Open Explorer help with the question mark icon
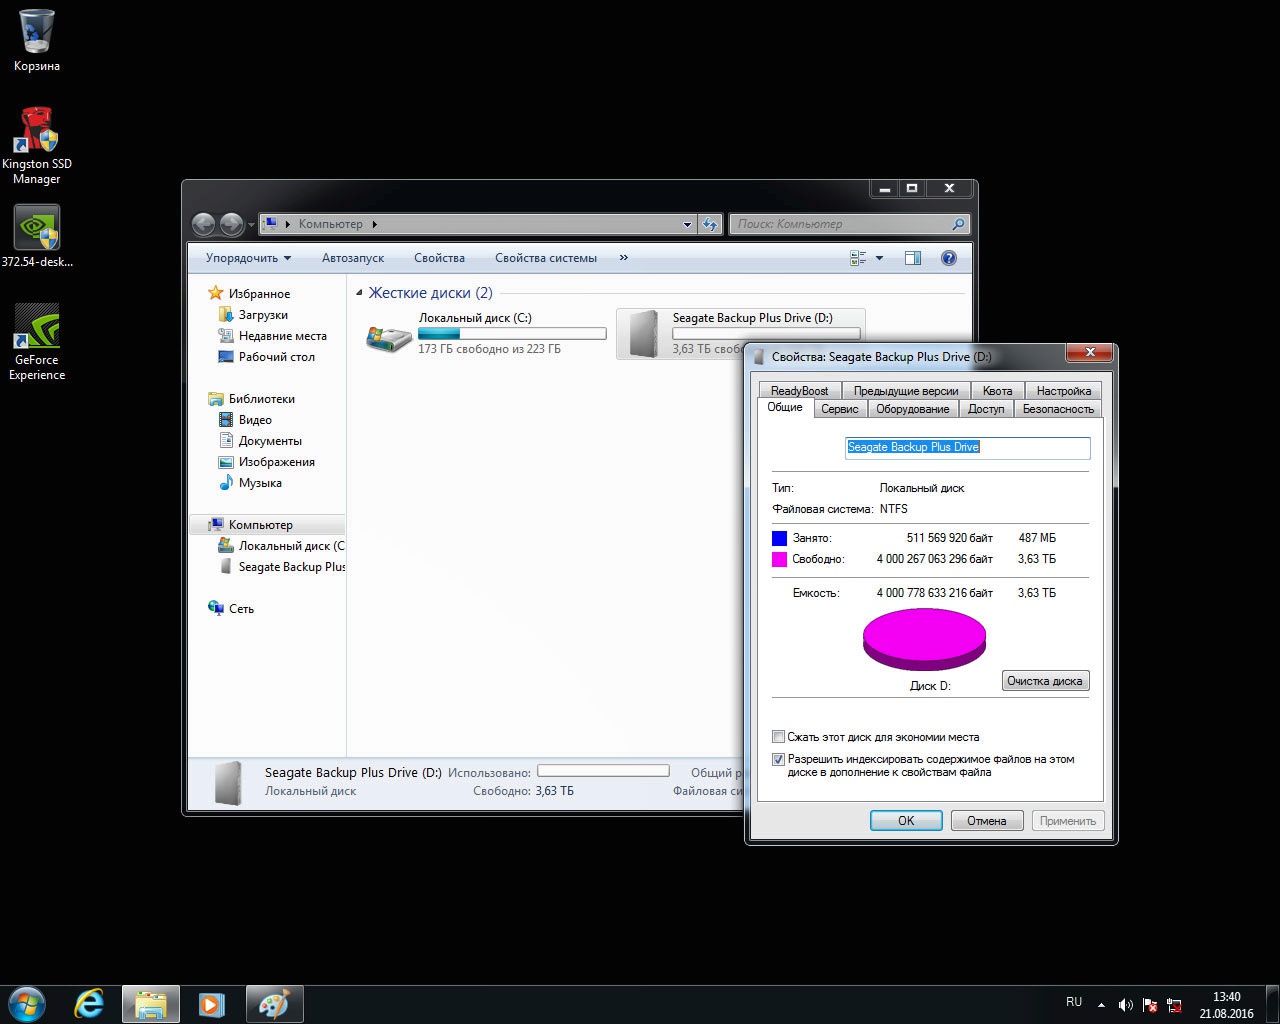Screen dimensions: 1280x1024 [949, 258]
